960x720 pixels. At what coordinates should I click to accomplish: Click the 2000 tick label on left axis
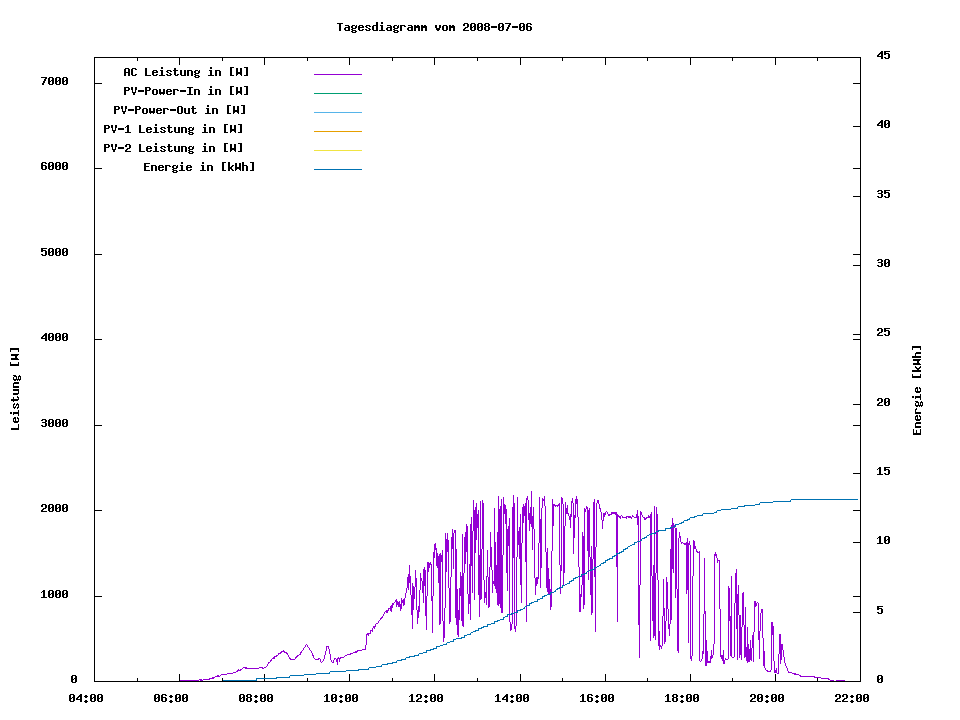[53, 510]
